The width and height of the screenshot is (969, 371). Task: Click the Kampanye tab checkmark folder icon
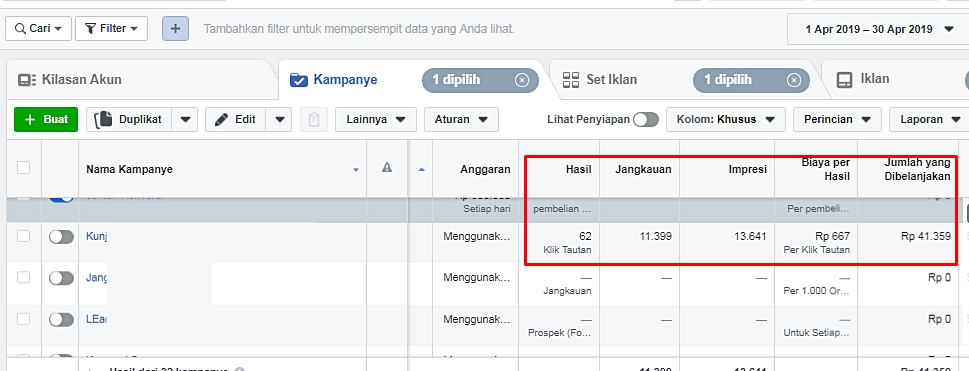click(298, 80)
